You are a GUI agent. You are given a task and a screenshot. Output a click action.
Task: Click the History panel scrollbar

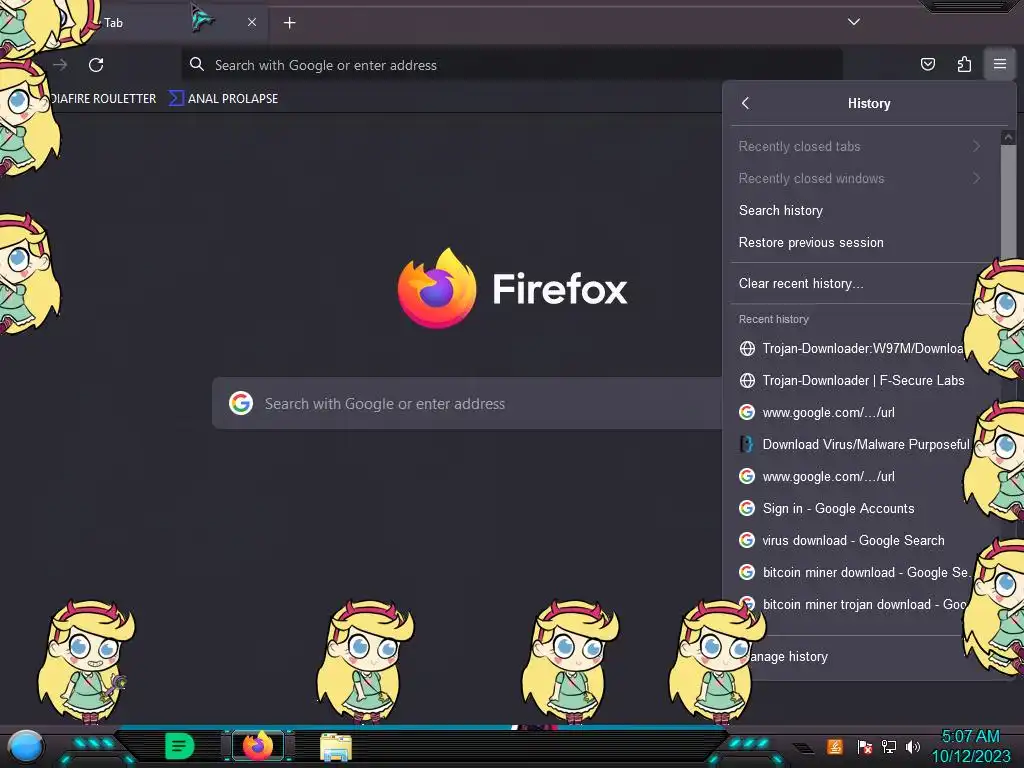click(1008, 202)
